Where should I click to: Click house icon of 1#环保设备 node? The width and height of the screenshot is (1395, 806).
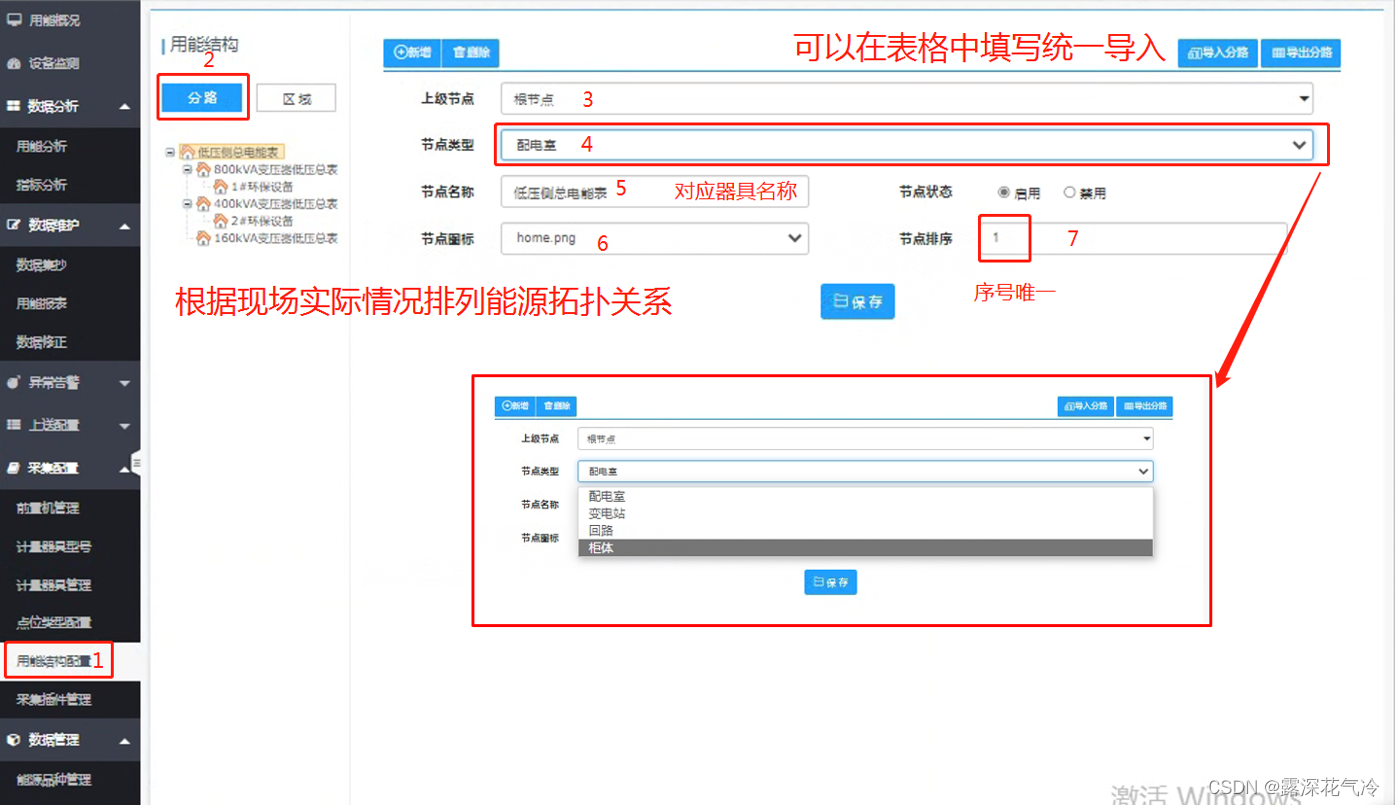[x=221, y=186]
